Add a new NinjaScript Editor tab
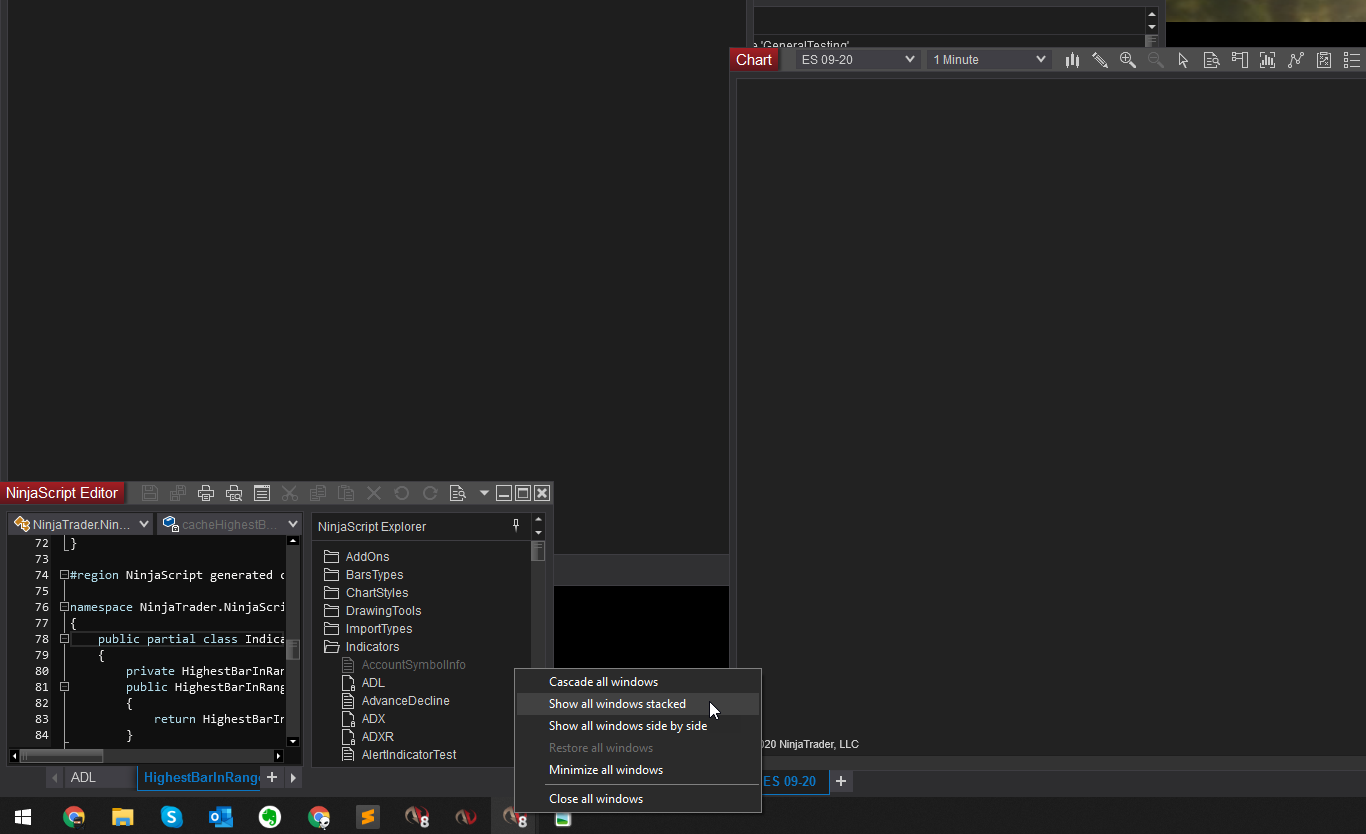The width and height of the screenshot is (1366, 834). (x=272, y=777)
